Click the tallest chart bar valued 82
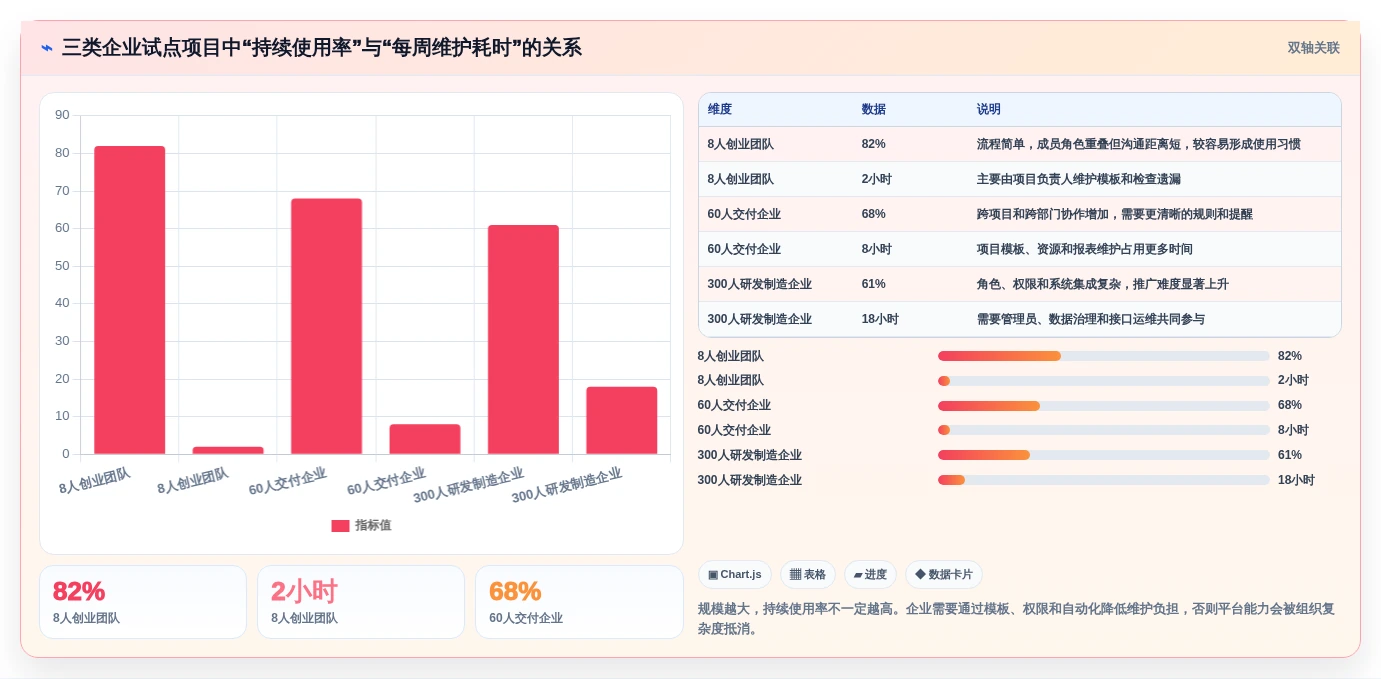 pyautogui.click(x=130, y=300)
